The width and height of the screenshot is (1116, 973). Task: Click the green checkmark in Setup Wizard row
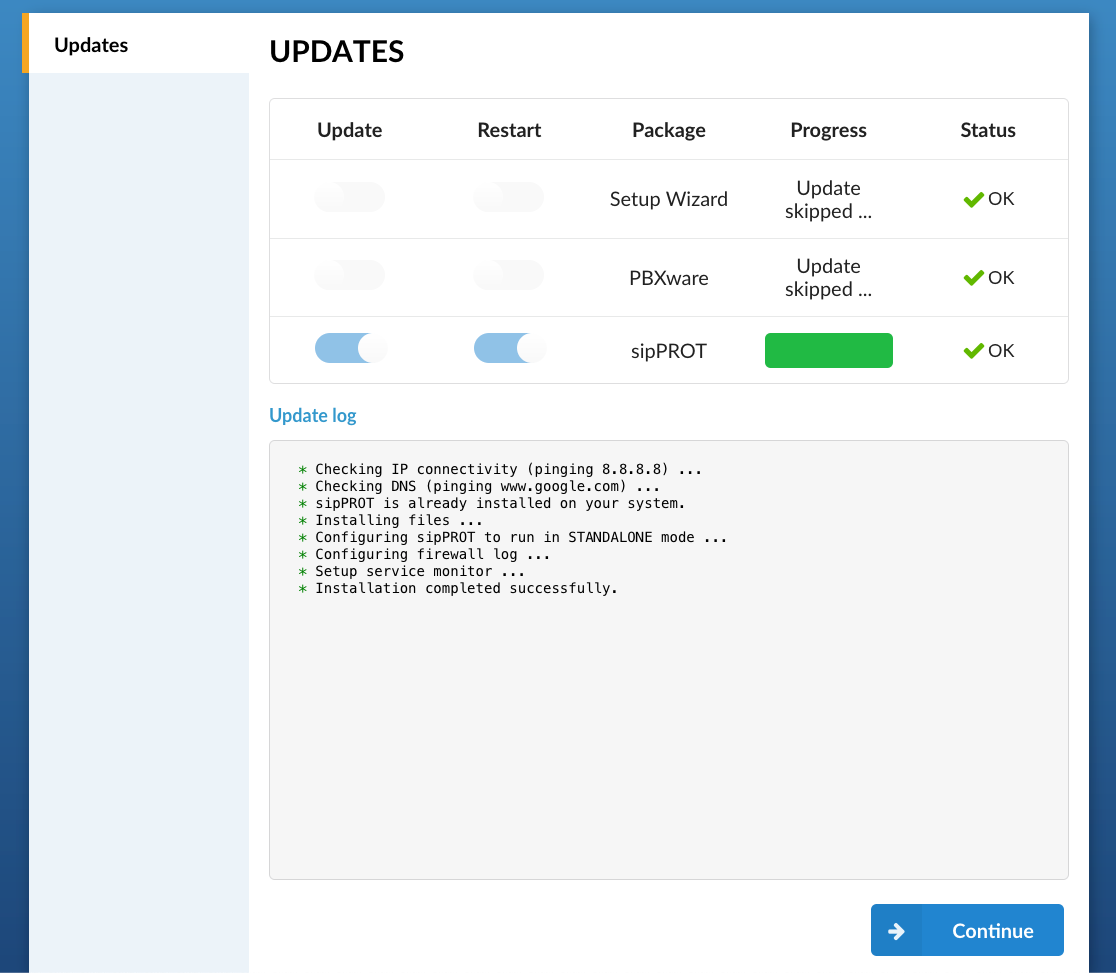[x=973, y=200]
